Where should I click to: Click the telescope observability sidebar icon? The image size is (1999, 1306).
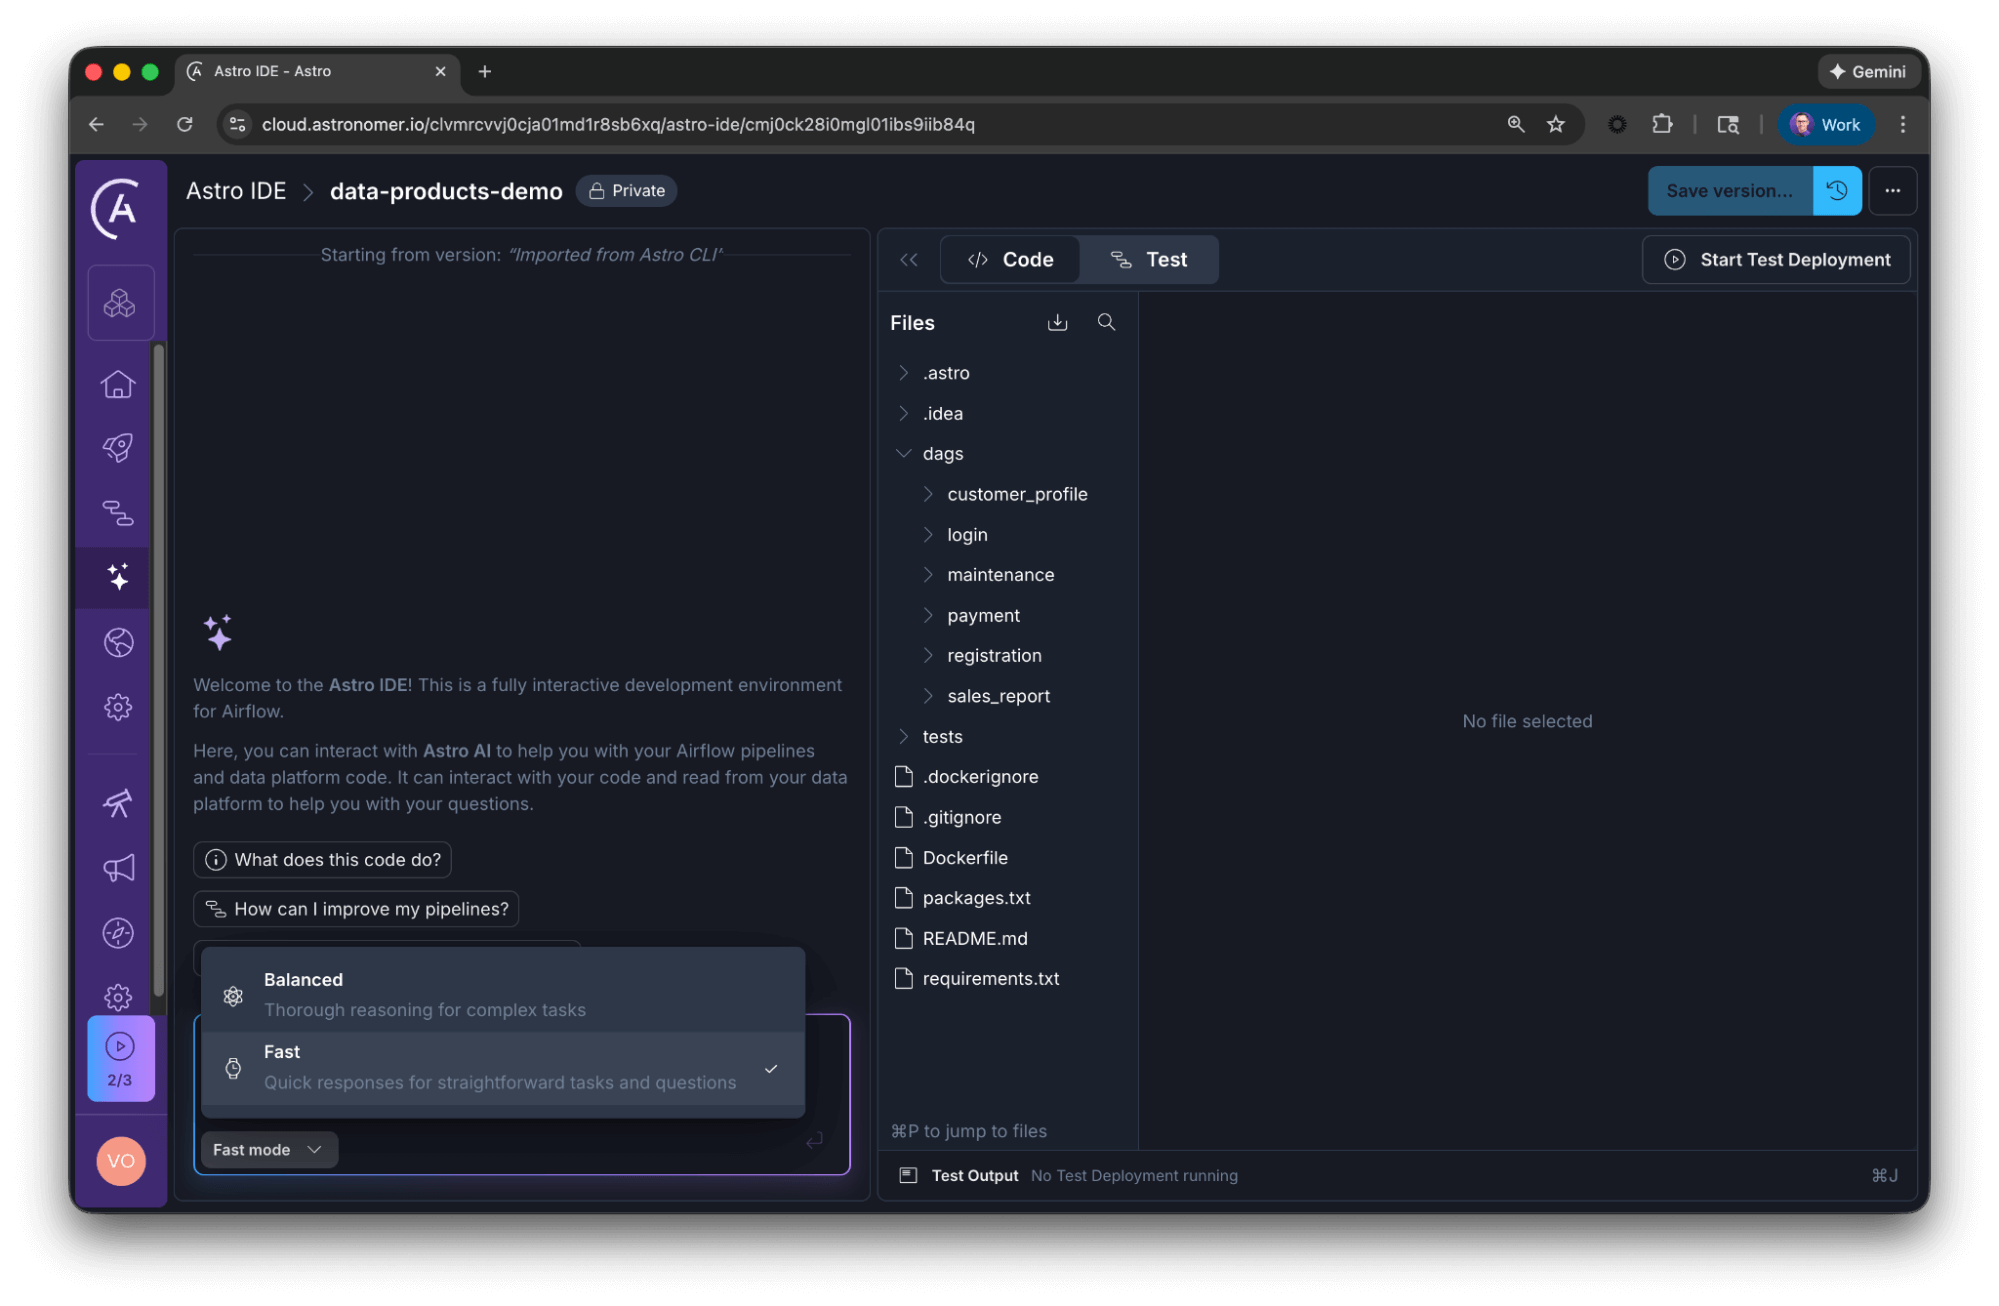pos(118,803)
